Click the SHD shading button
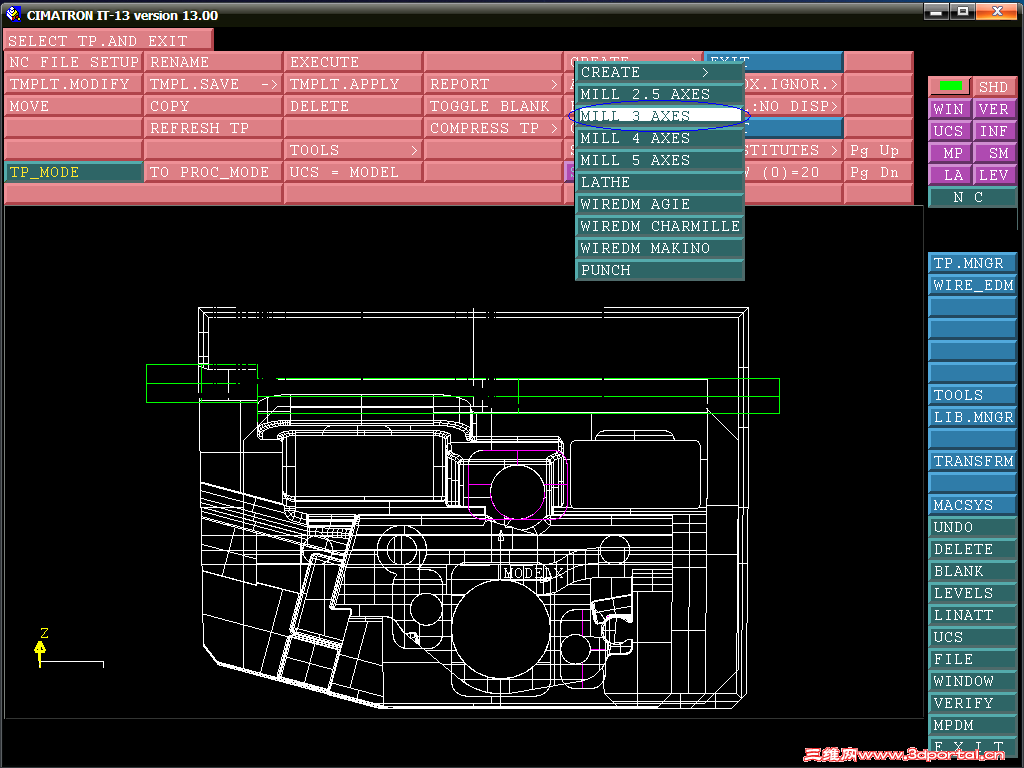Viewport: 1024px width, 768px height. (x=994, y=87)
